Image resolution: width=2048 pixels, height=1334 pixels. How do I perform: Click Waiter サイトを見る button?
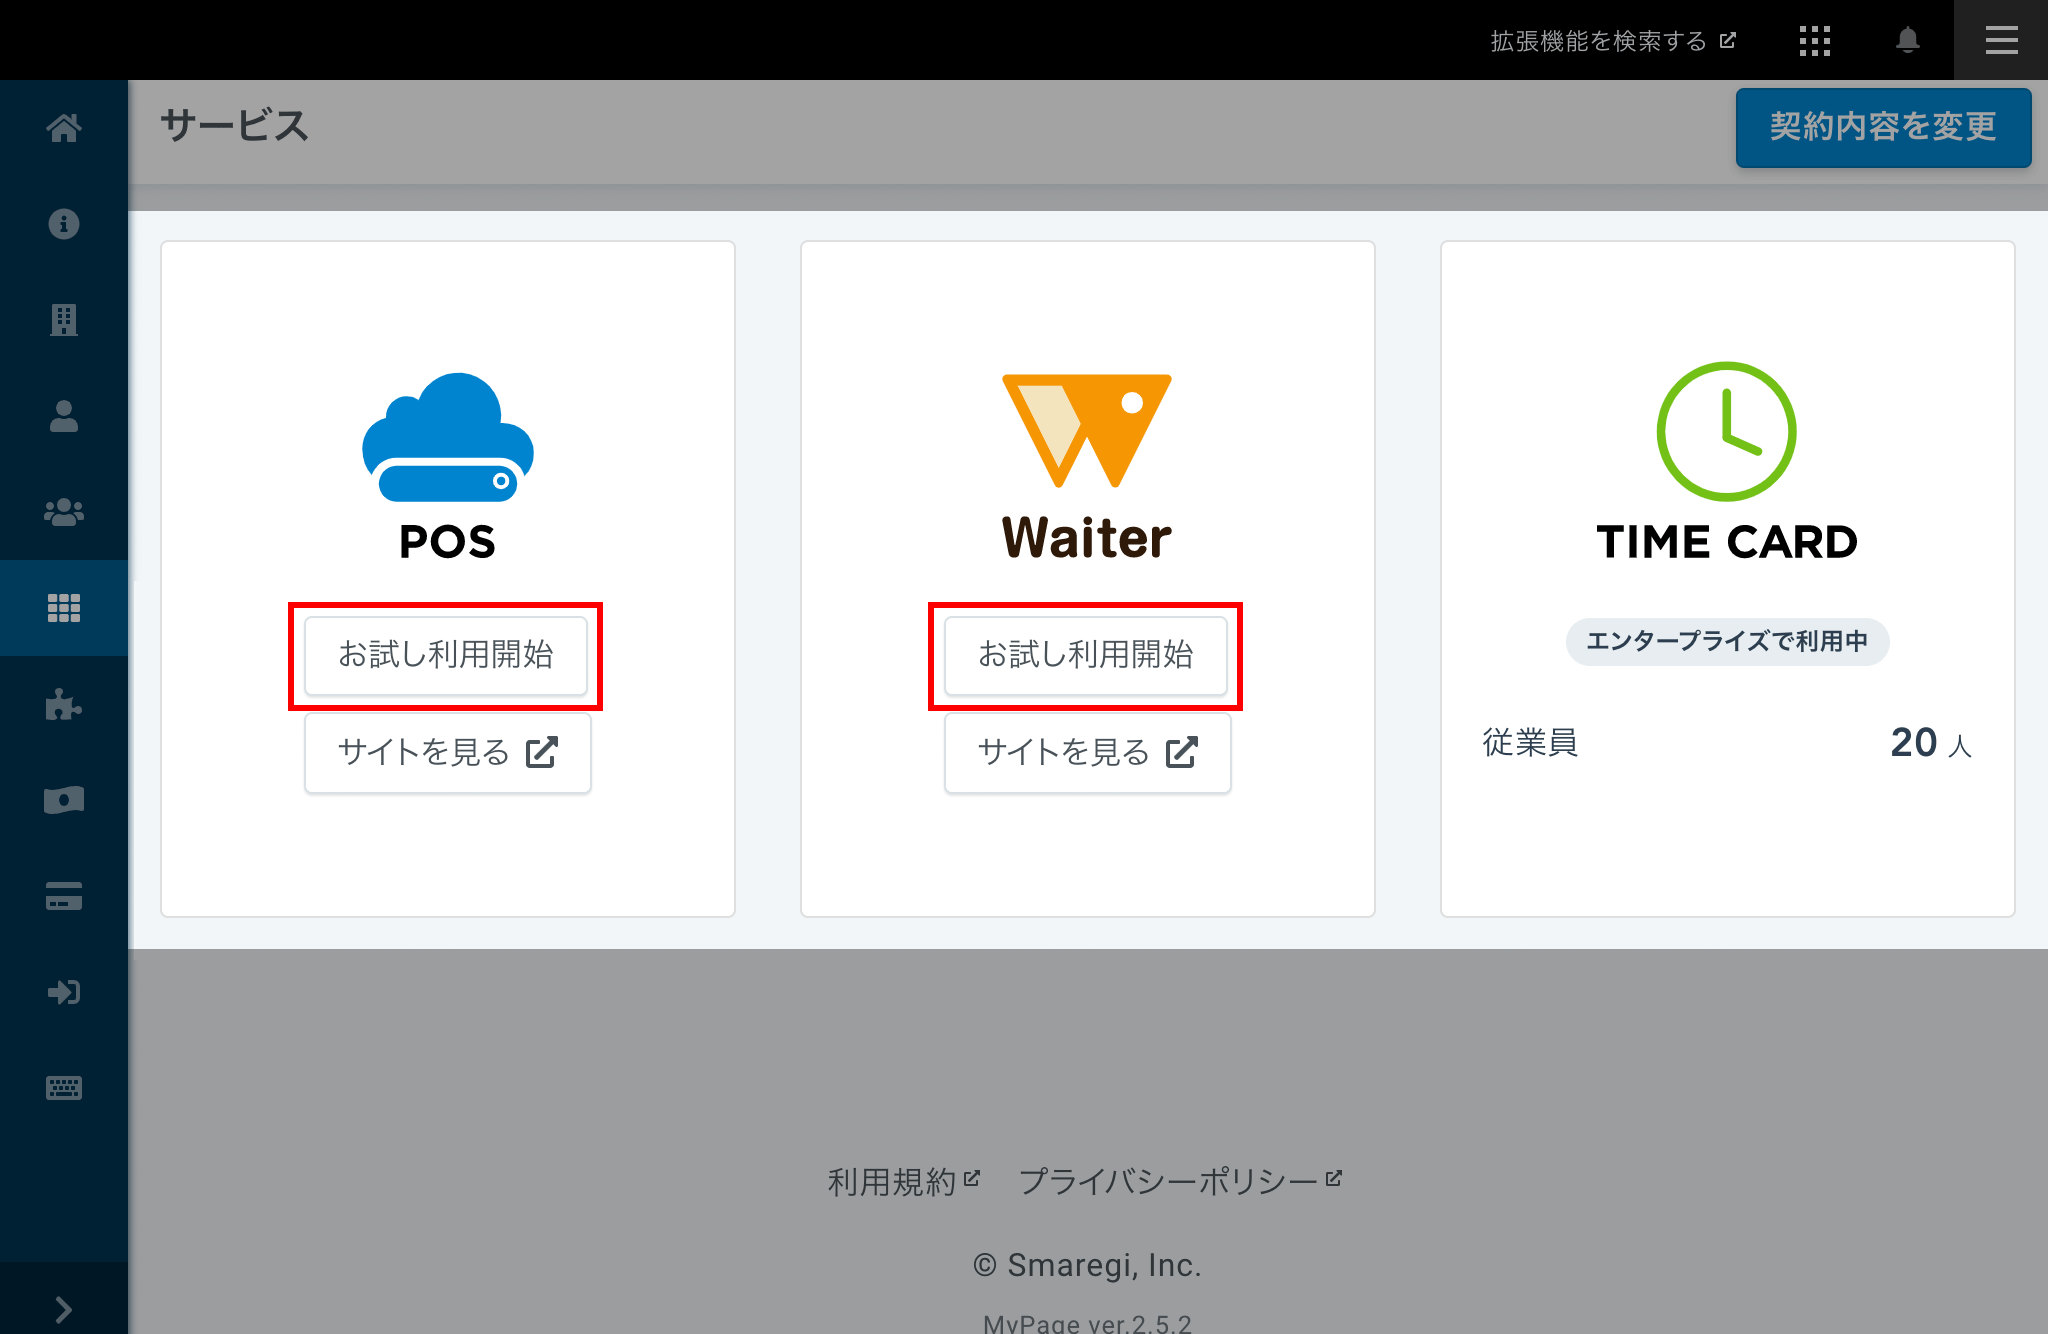pos(1087,752)
